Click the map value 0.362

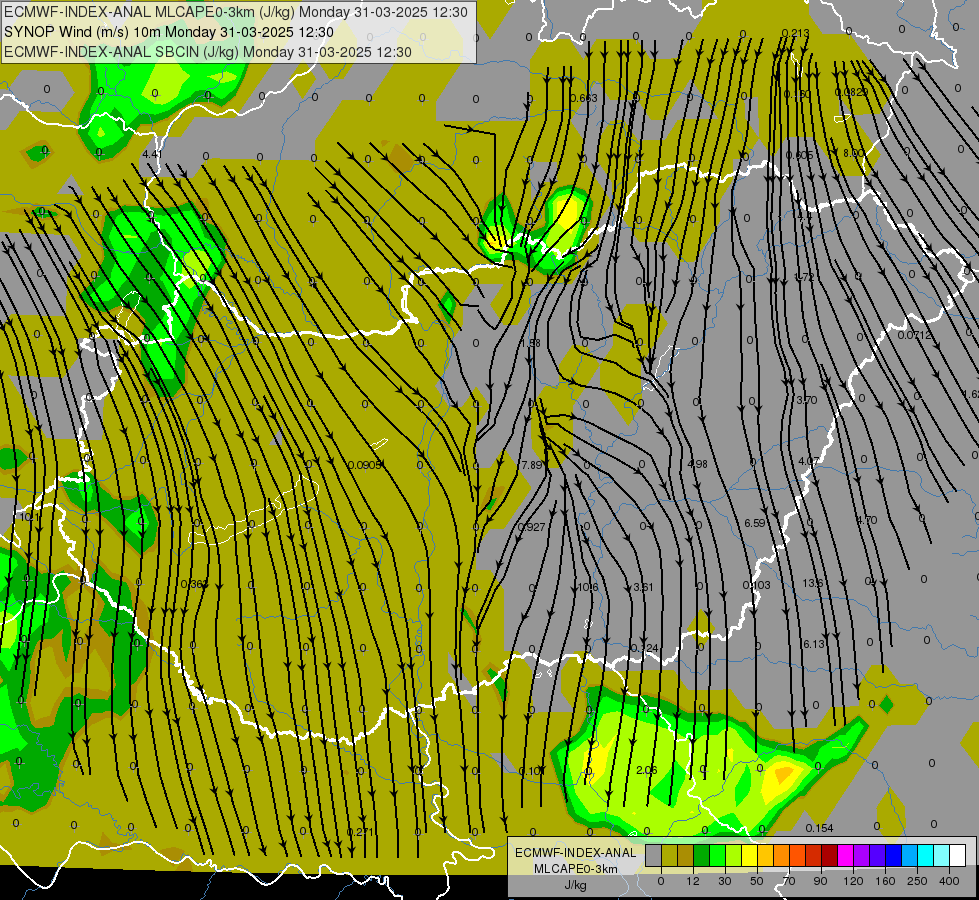[194, 584]
